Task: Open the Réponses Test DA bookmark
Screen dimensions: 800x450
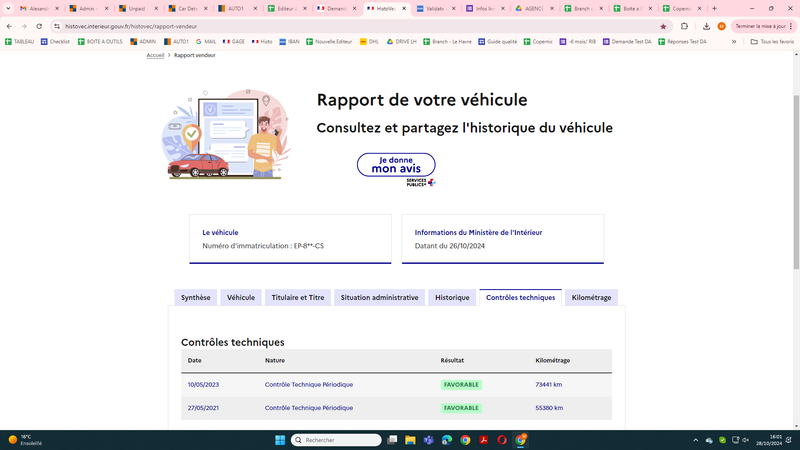Action: pyautogui.click(x=683, y=41)
